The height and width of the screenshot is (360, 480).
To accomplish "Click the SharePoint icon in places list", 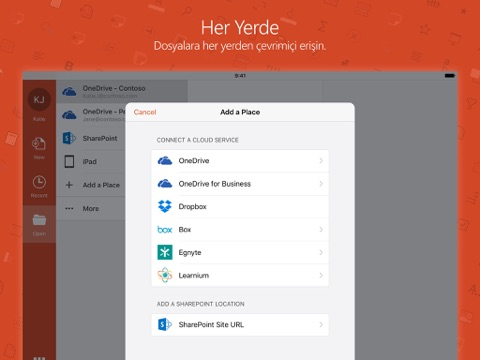I will (x=69, y=138).
